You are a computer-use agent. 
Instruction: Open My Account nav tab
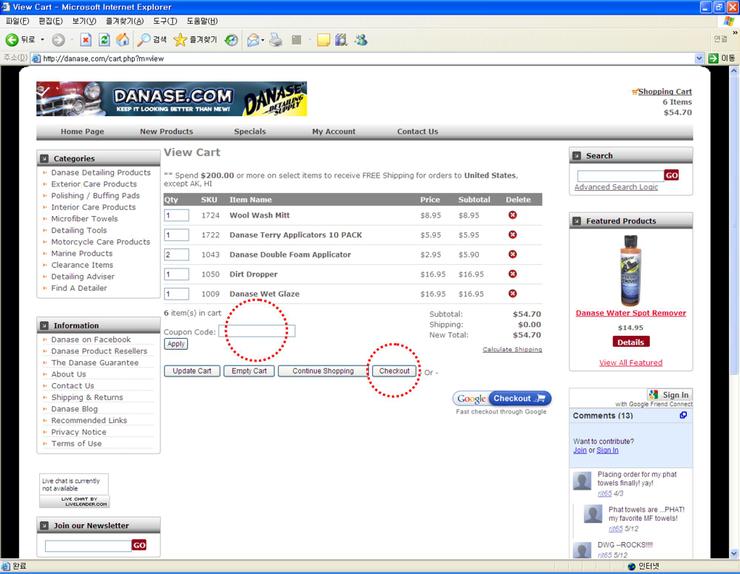334,132
